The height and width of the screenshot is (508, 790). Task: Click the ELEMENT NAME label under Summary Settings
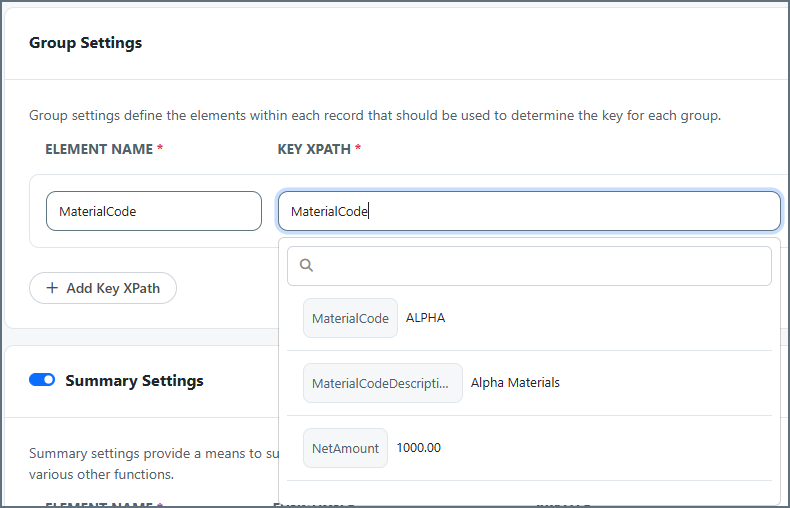[98, 504]
